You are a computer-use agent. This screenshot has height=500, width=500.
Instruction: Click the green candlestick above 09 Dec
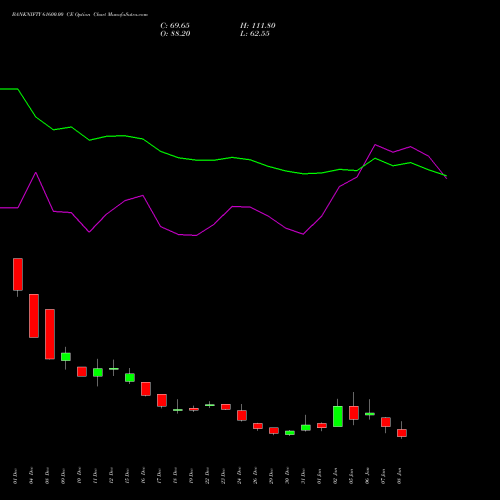(x=66, y=357)
